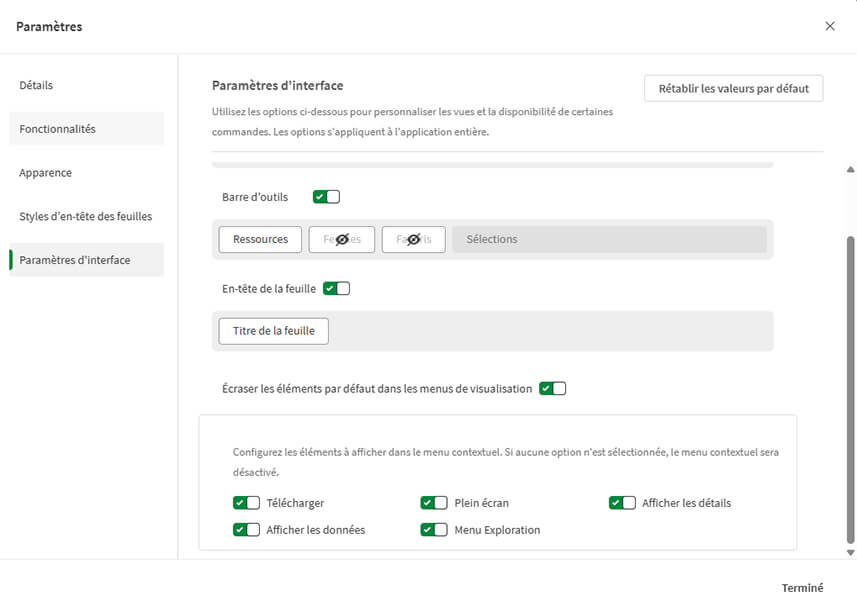The width and height of the screenshot is (857, 612).
Task: Turn off Menu Exploration
Action: point(434,530)
